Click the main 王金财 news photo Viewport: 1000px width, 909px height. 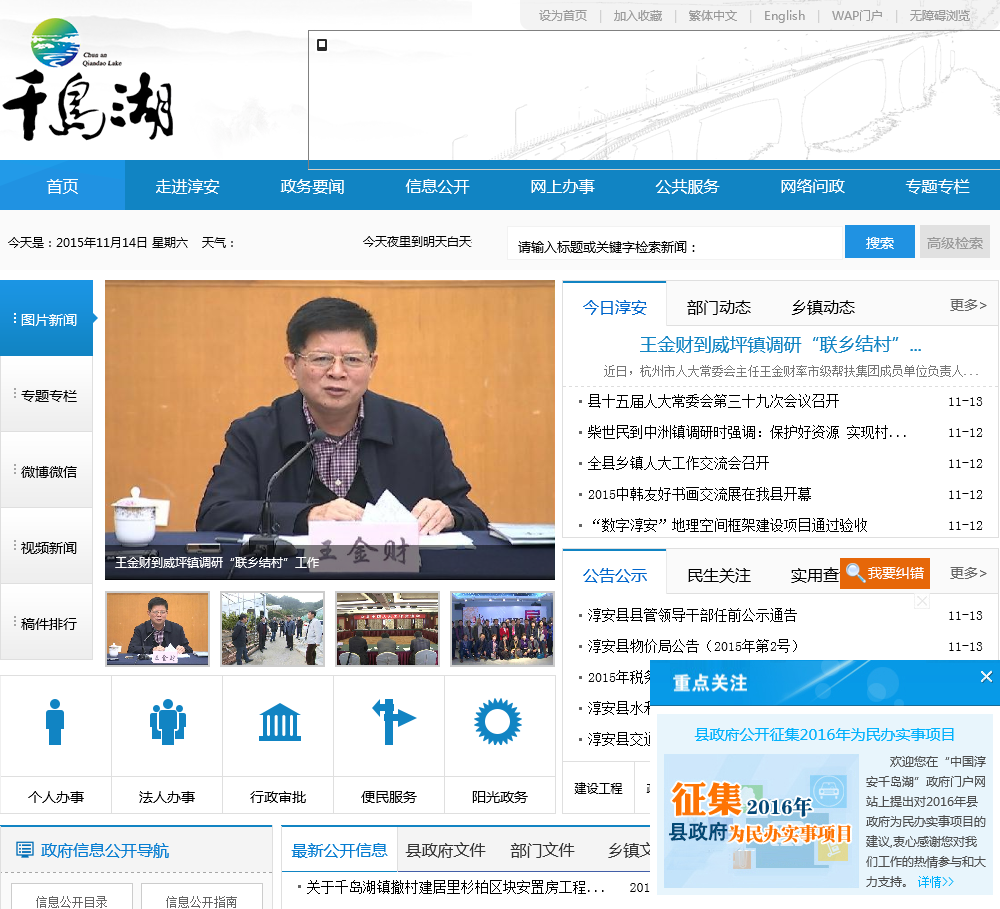(x=330, y=429)
